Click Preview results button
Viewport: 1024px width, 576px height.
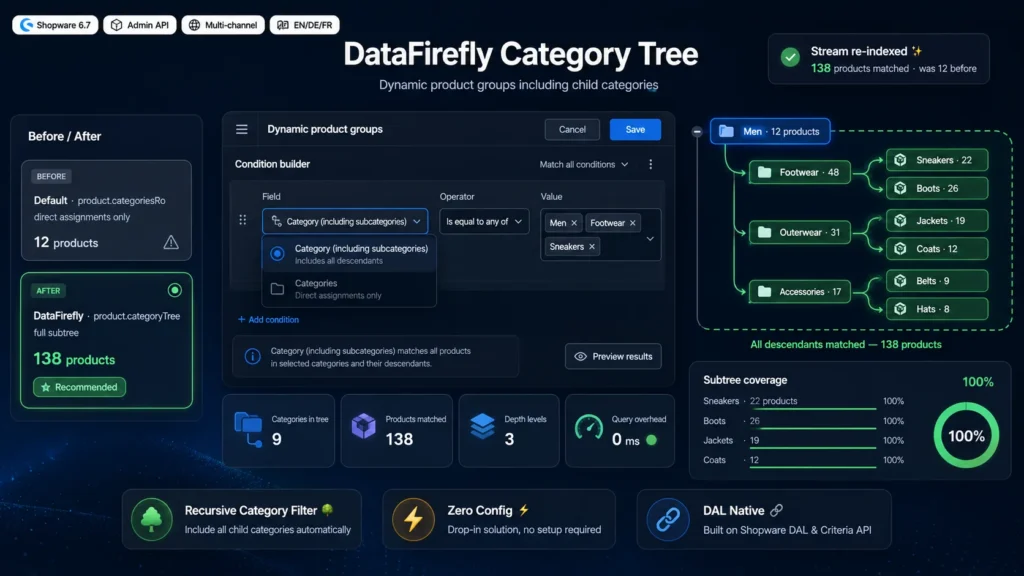(613, 357)
